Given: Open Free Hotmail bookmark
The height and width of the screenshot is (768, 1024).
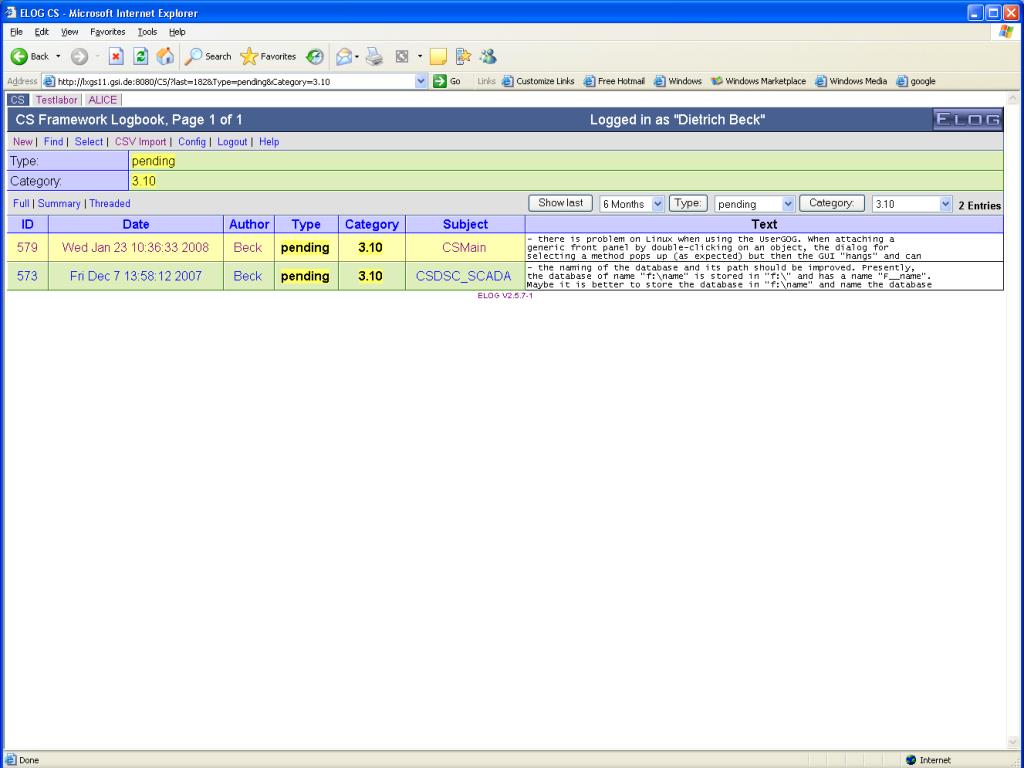Looking at the screenshot, I should click(614, 81).
